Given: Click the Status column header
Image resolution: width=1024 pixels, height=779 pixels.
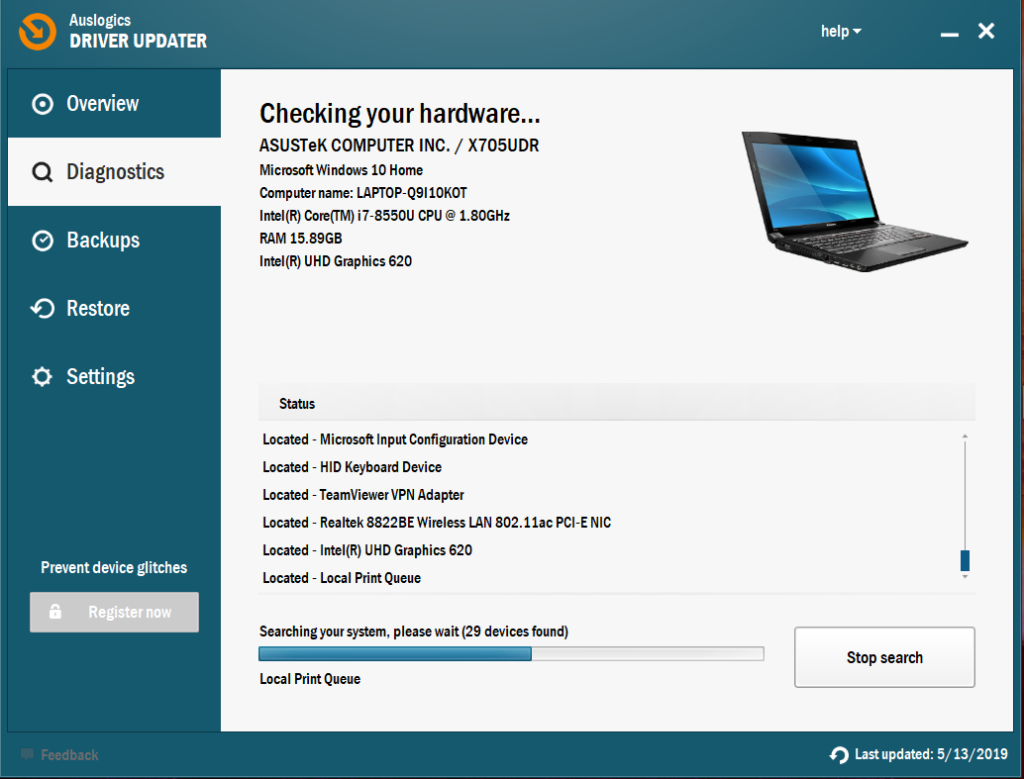Looking at the screenshot, I should click(x=296, y=404).
